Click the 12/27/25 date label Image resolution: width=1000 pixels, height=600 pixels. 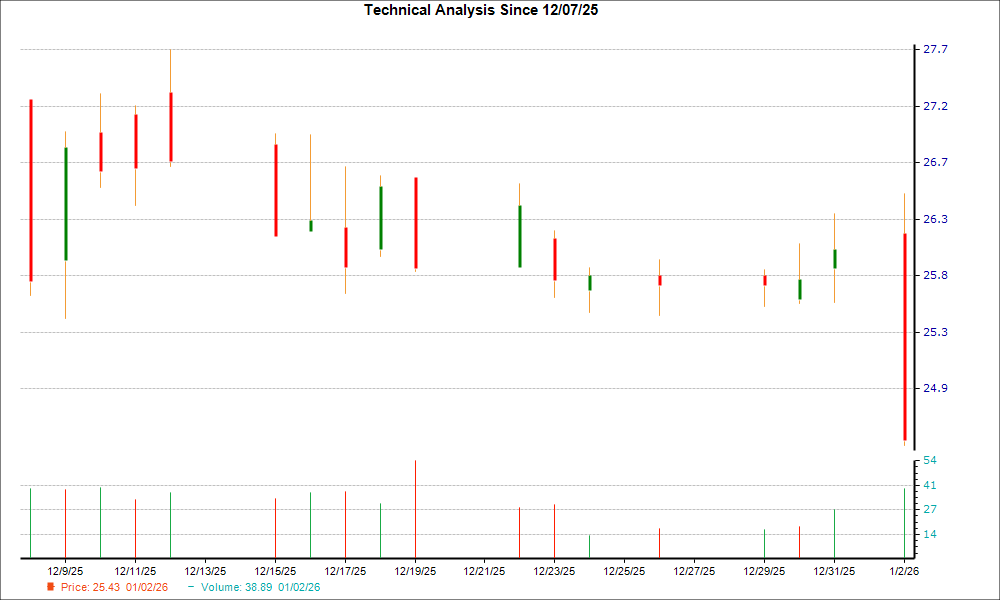(x=695, y=571)
